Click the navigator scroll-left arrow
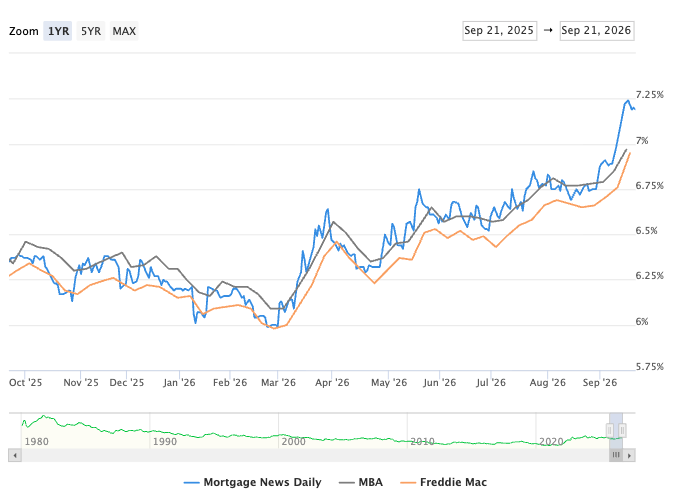The width and height of the screenshot is (679, 504). pyautogui.click(x=15, y=456)
